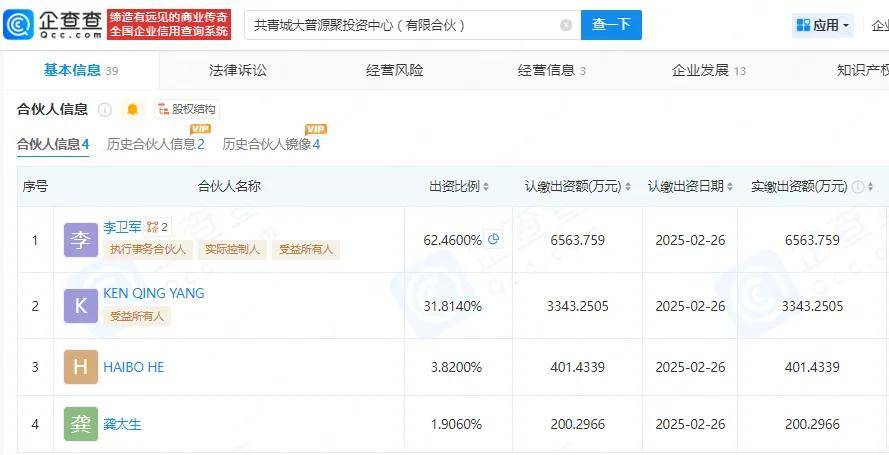The image size is (889, 455).
Task: Click info icon beside 合伙人信息 heading
Action: pyautogui.click(x=105, y=109)
